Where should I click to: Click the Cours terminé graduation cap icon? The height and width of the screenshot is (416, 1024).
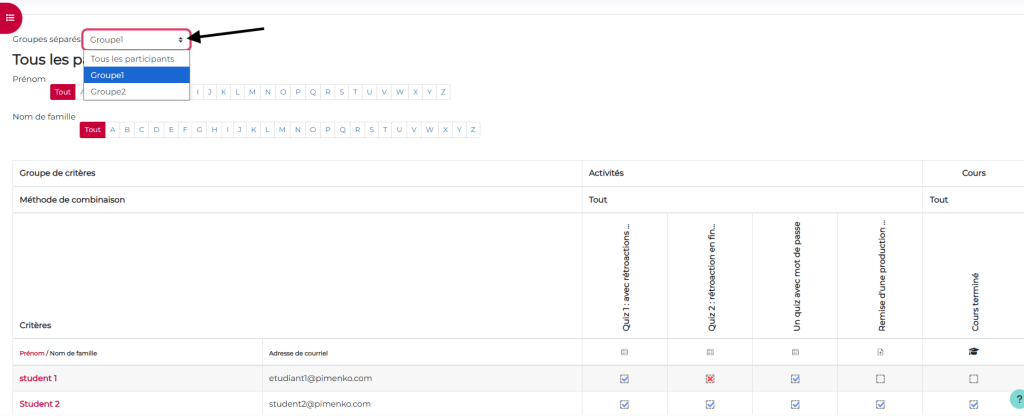[x=974, y=352]
